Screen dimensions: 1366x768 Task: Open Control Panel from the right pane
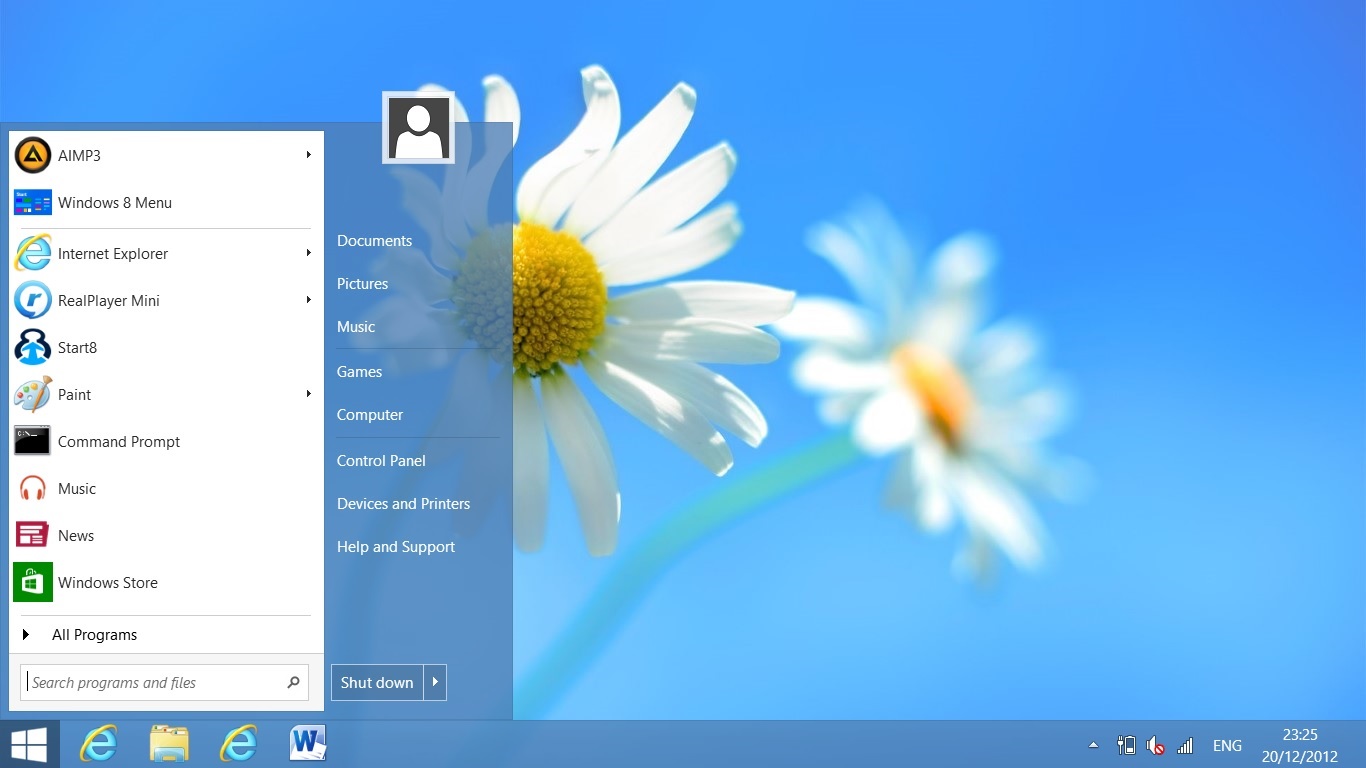[x=381, y=460]
